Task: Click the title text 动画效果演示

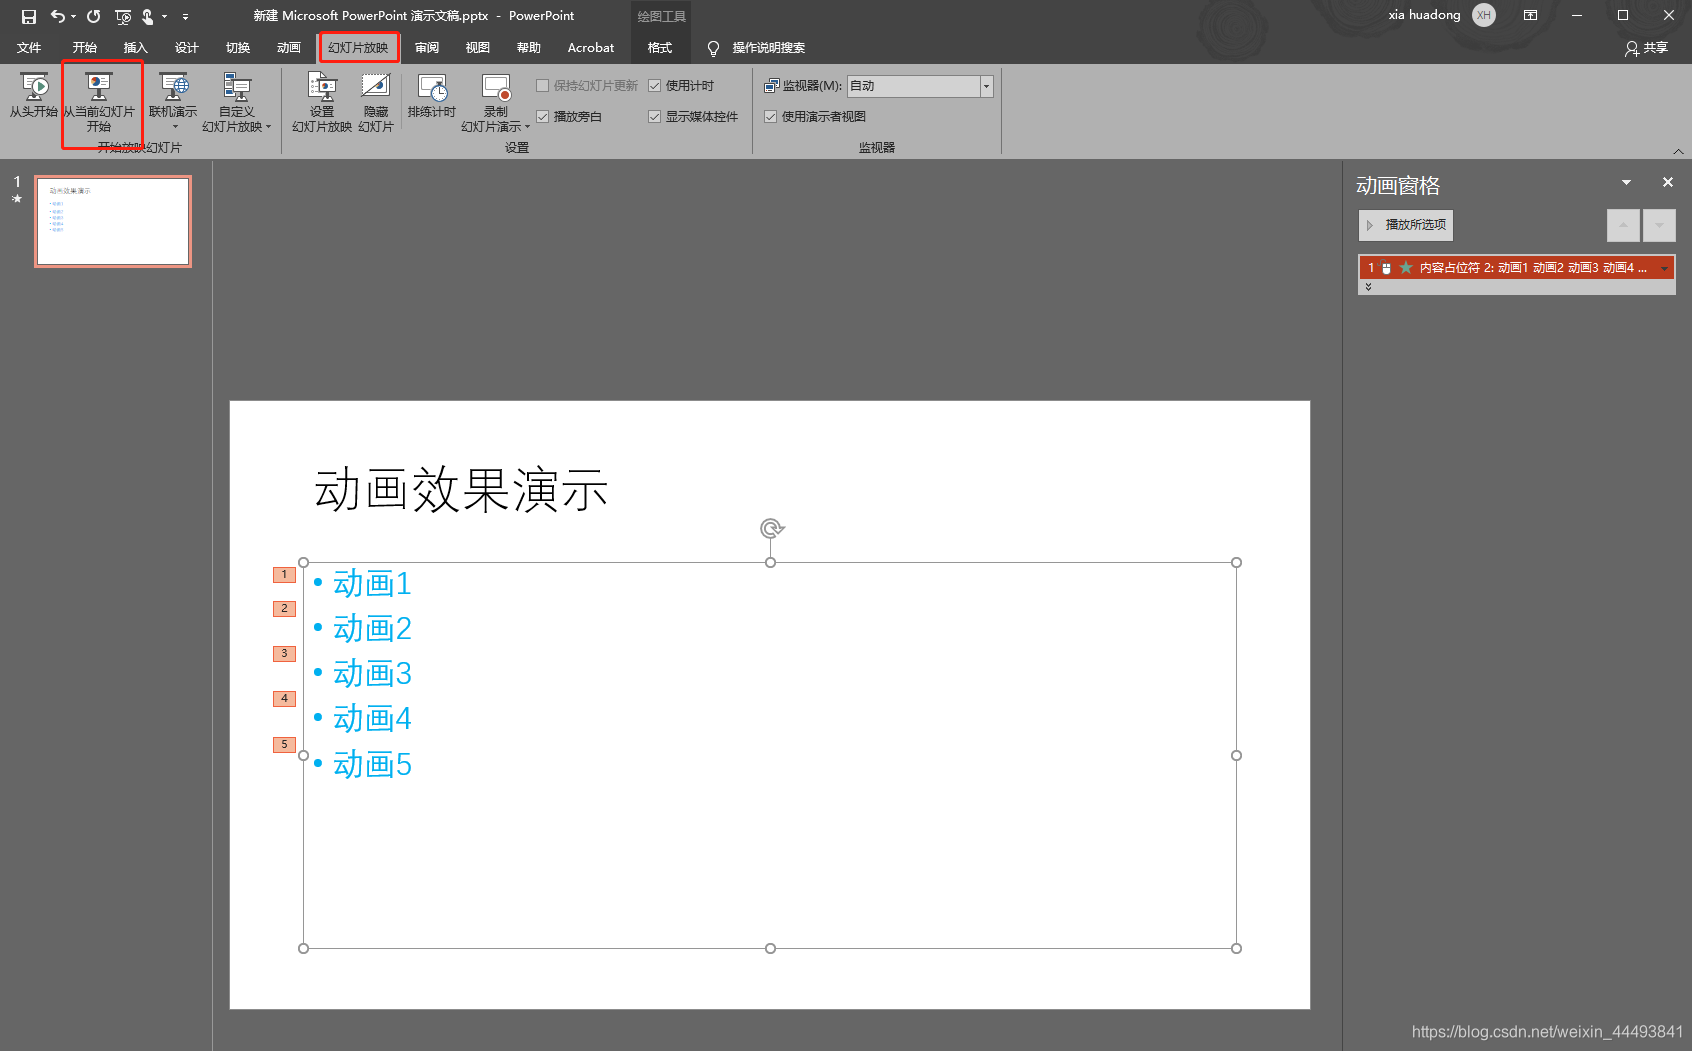Action: pyautogui.click(x=461, y=490)
